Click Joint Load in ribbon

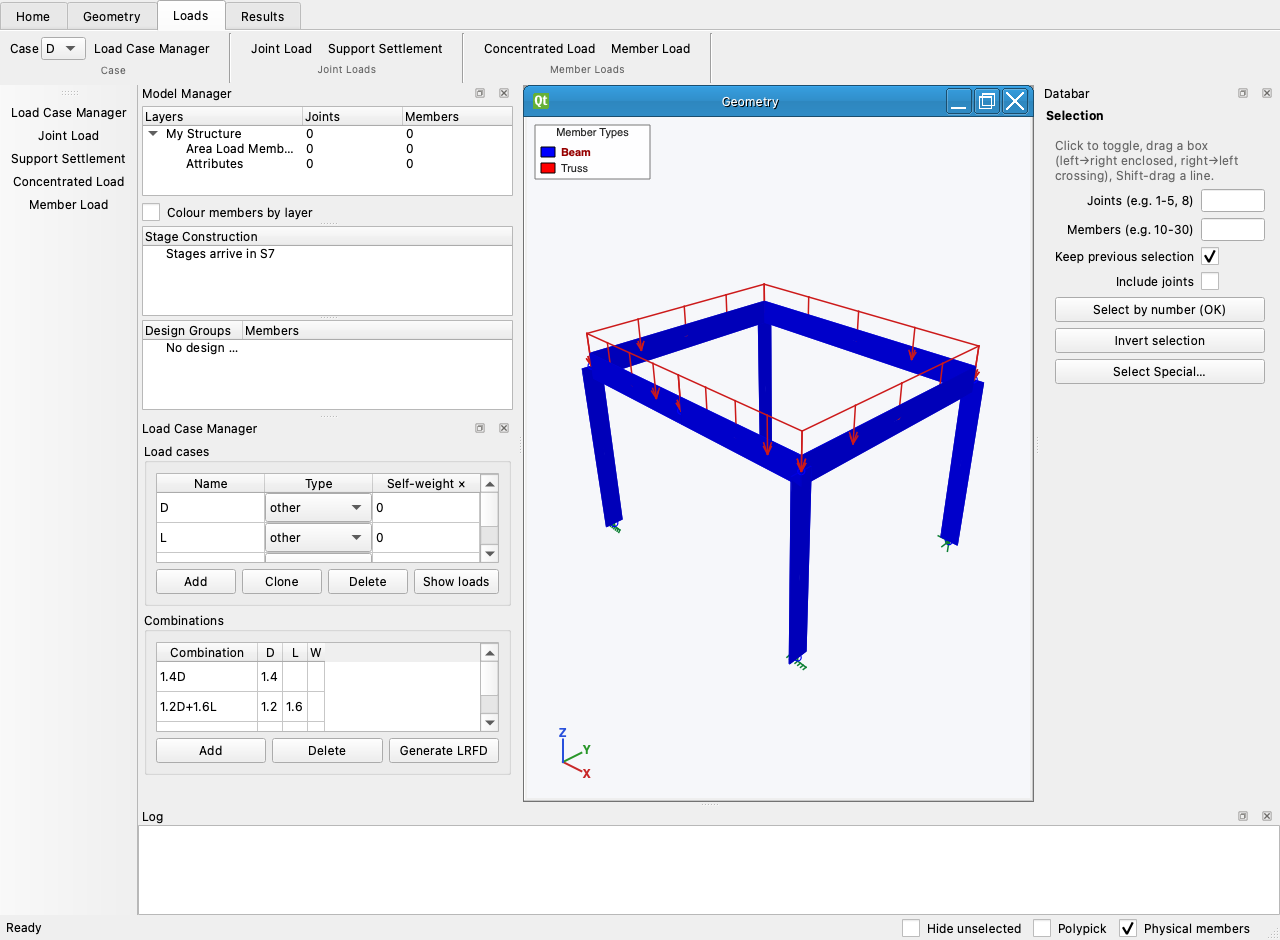click(x=281, y=48)
